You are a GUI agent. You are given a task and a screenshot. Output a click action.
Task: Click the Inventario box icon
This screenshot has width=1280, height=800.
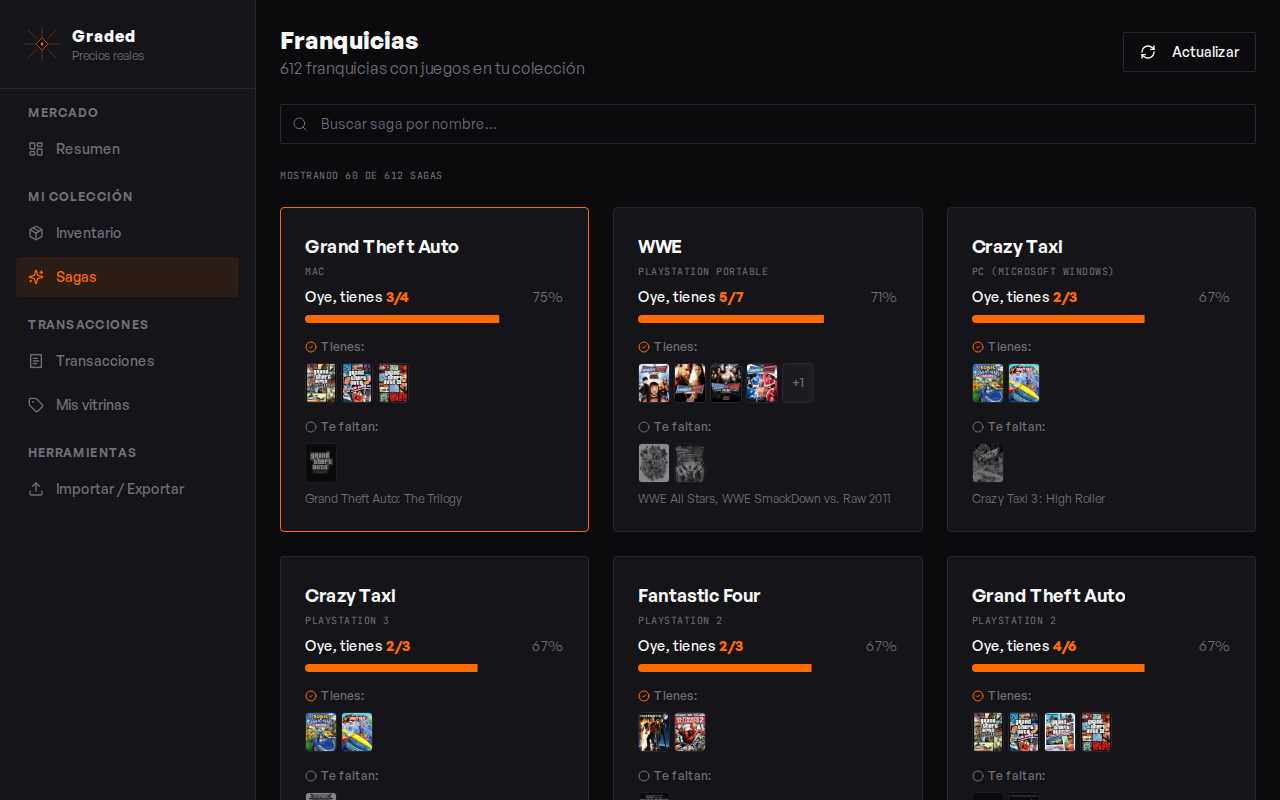pos(36,233)
